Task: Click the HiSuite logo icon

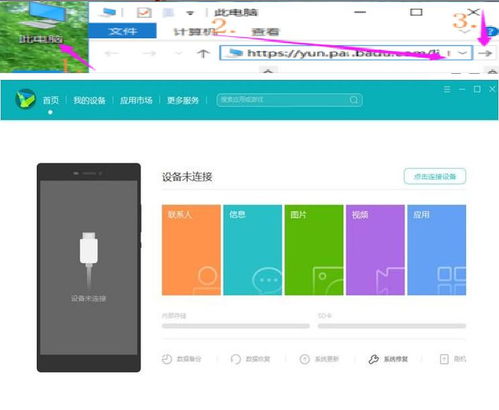Action: 26,99
